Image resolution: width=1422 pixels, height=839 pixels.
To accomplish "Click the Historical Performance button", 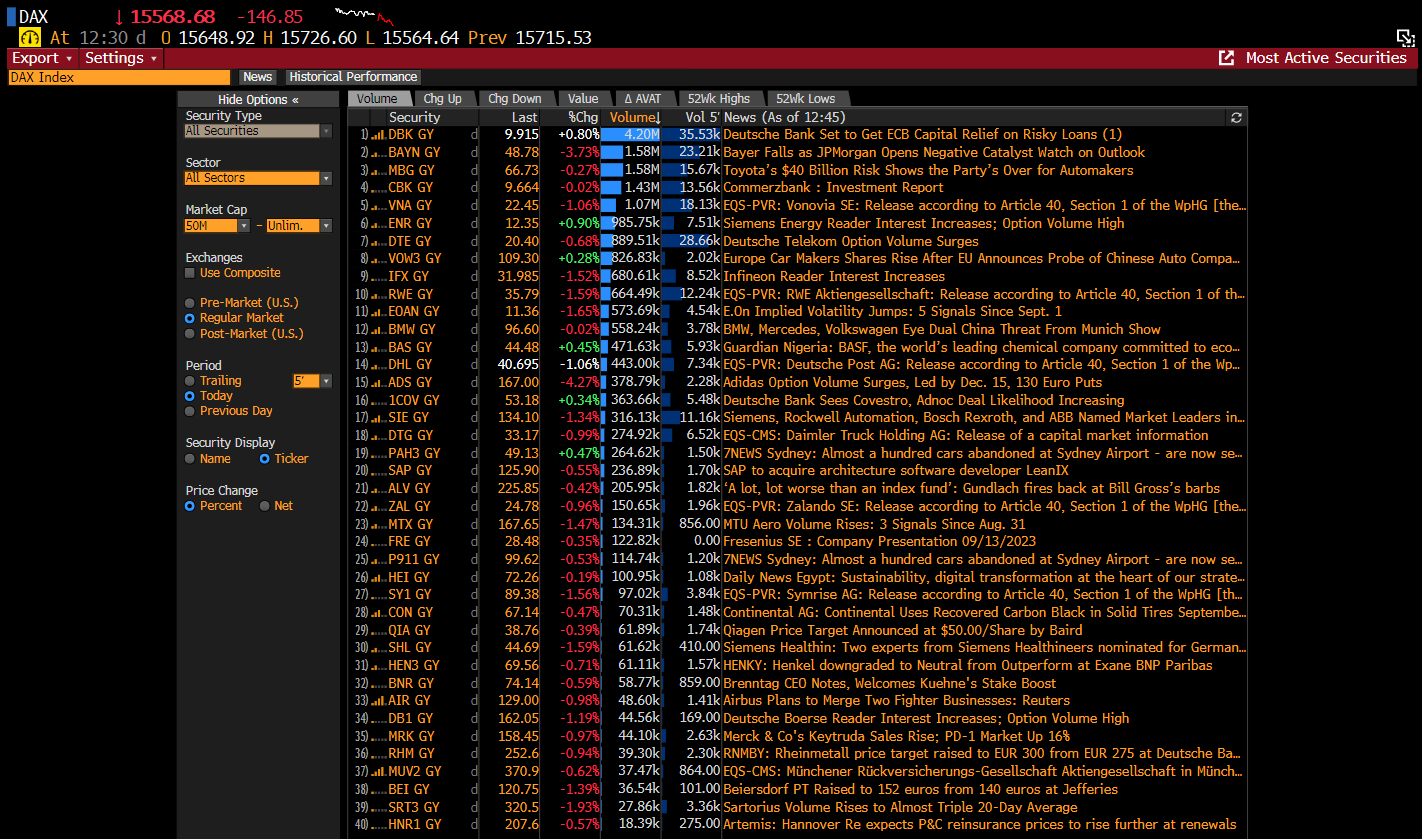I will 353,77.
